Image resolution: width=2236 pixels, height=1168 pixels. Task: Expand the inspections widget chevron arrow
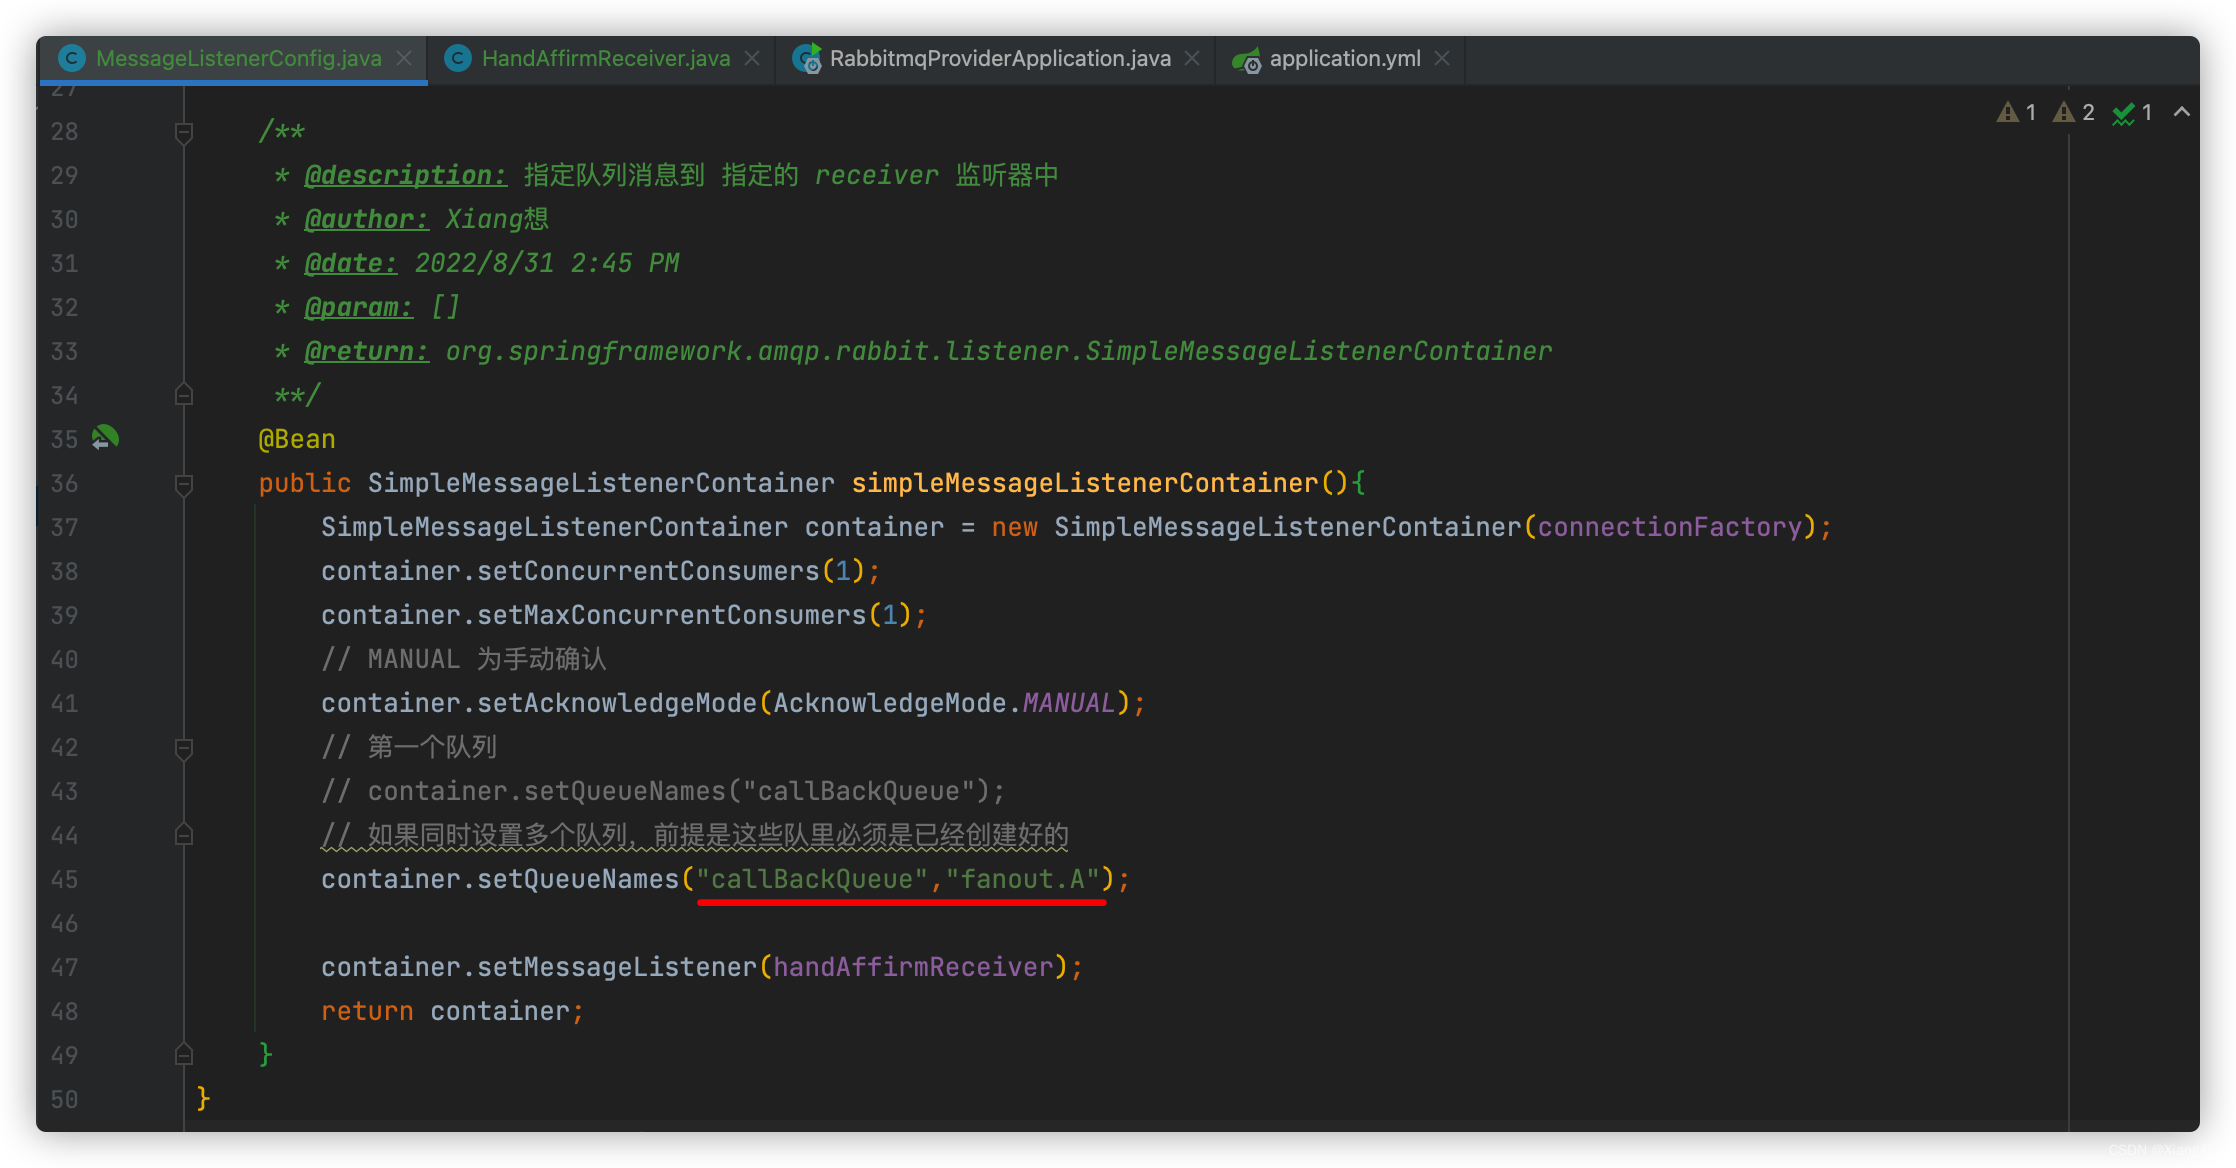tap(2182, 112)
